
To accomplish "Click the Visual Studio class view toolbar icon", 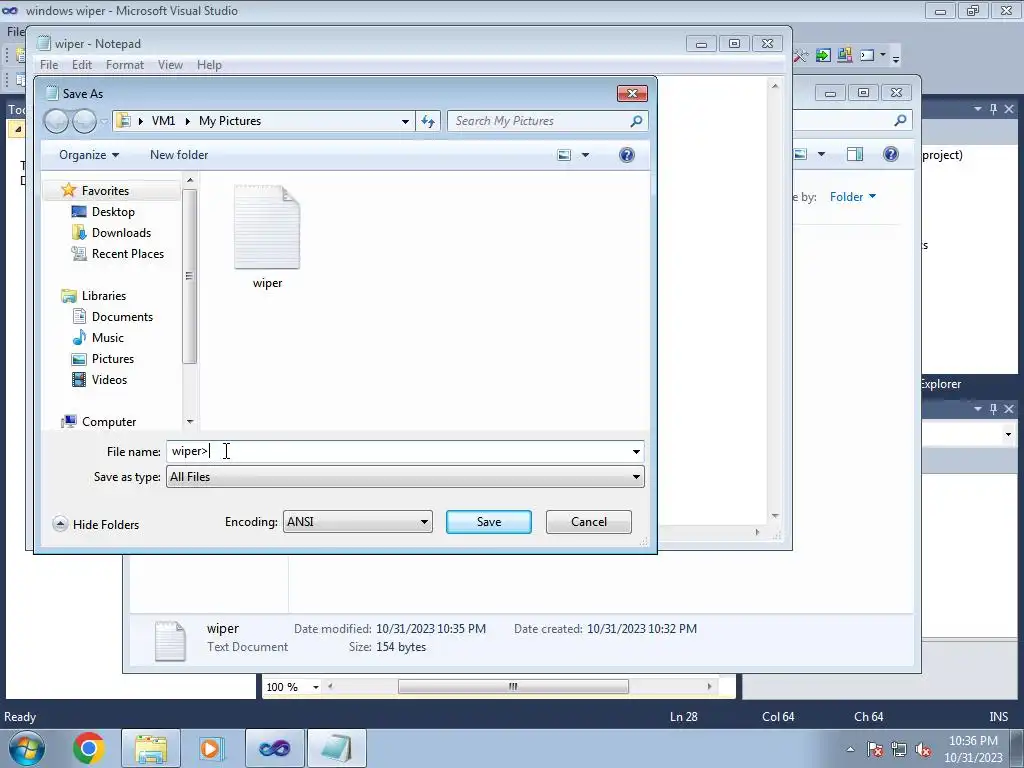I will 844,56.
